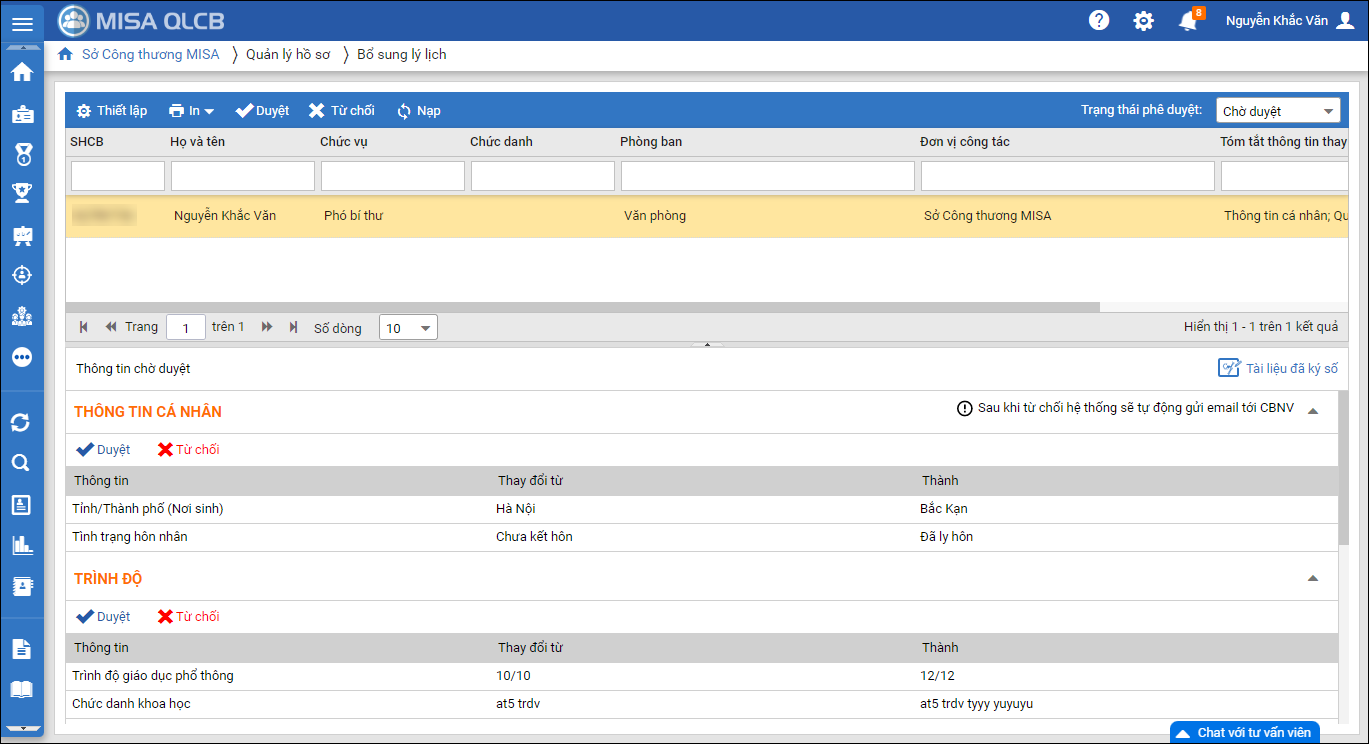Screen dimensions: 1369x744
Task: Click the chart report sidebar icon
Action: tap(21, 545)
